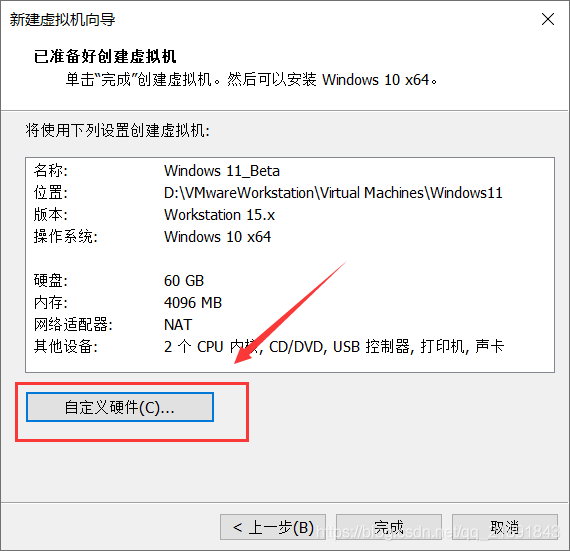Click Windows 10 x64 in the settings list
Image resolution: width=570 pixels, height=551 pixels.
217,237
